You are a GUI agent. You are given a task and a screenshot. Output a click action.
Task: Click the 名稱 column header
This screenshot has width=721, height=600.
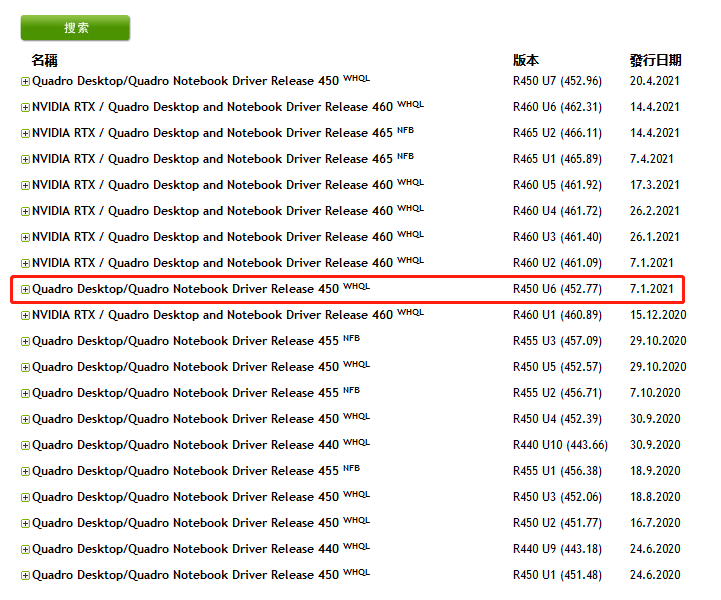point(45,60)
